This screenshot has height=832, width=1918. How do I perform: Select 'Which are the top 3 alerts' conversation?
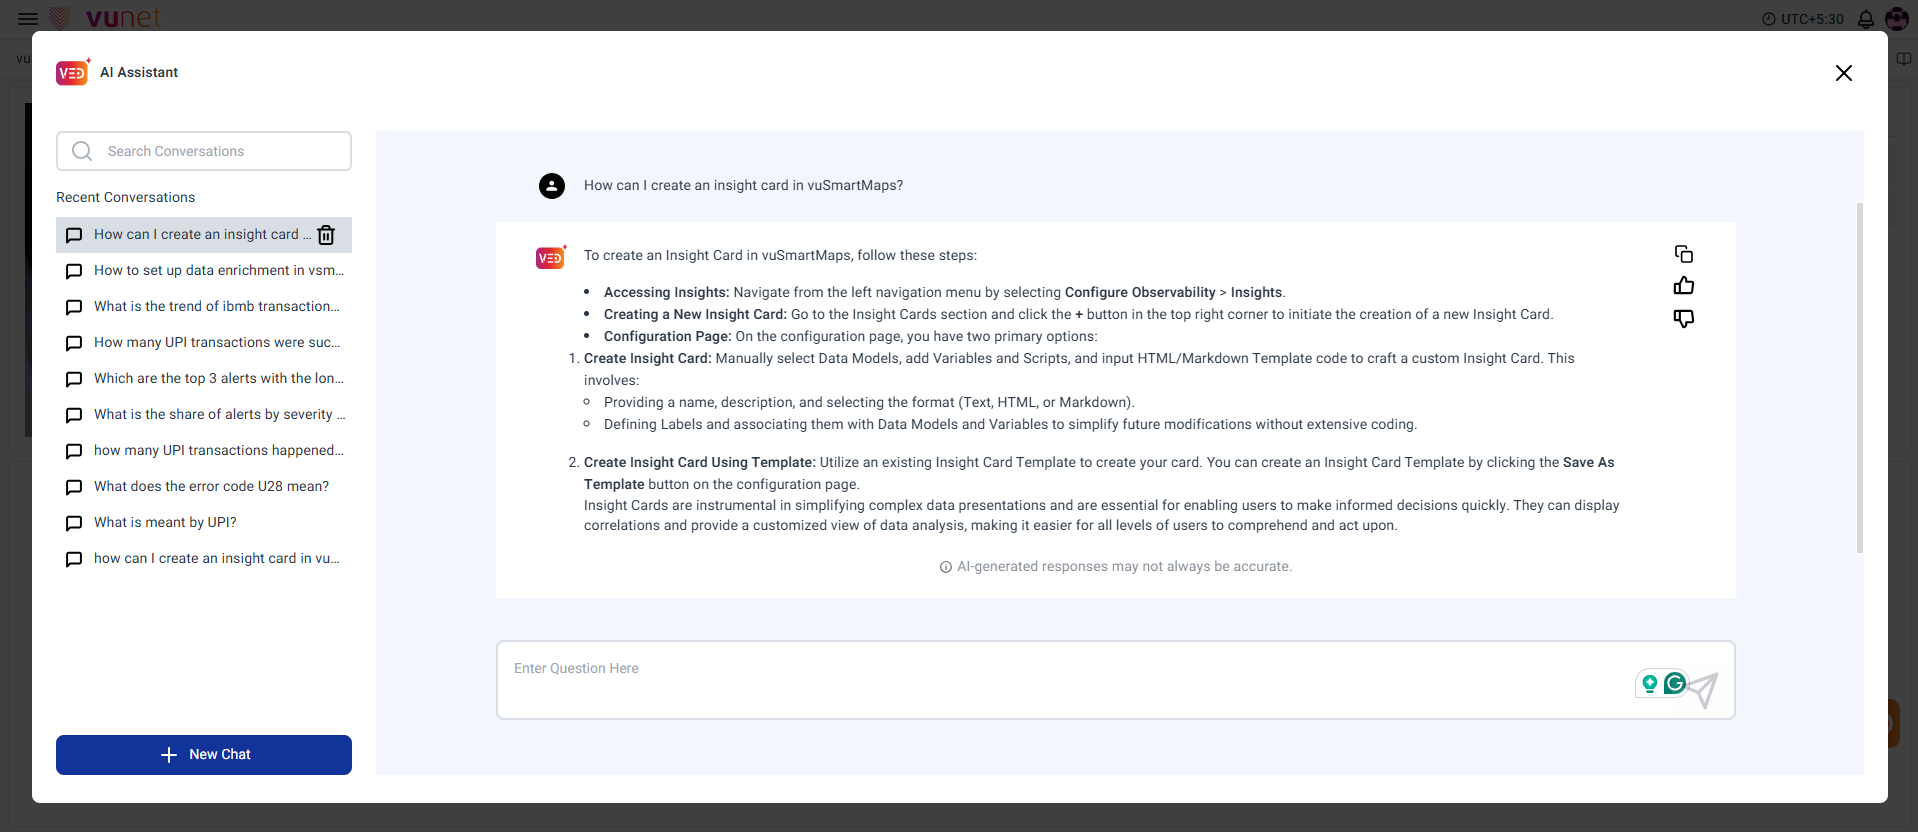point(218,379)
